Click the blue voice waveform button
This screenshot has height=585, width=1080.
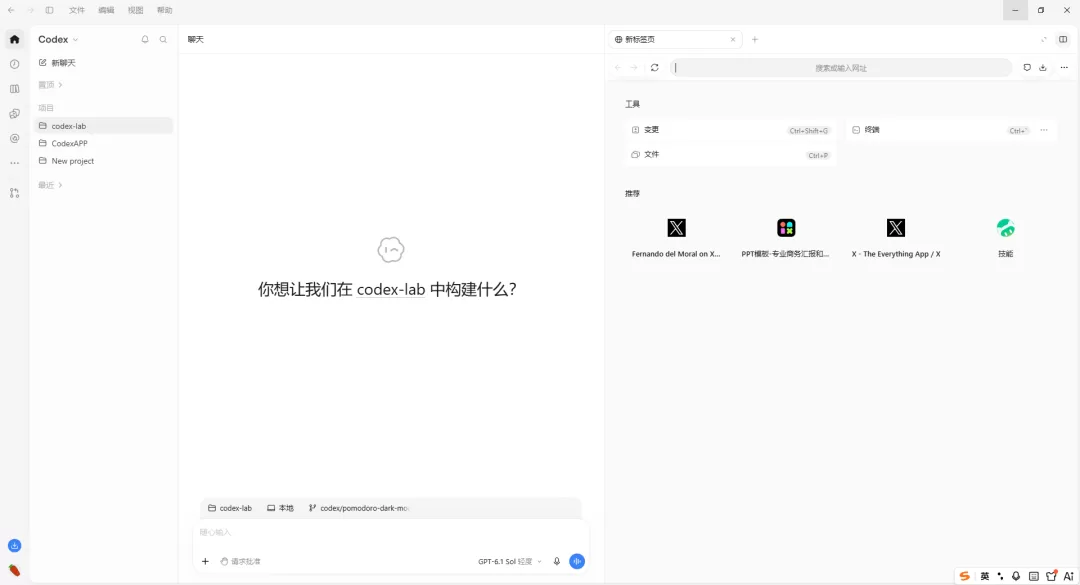click(577, 562)
